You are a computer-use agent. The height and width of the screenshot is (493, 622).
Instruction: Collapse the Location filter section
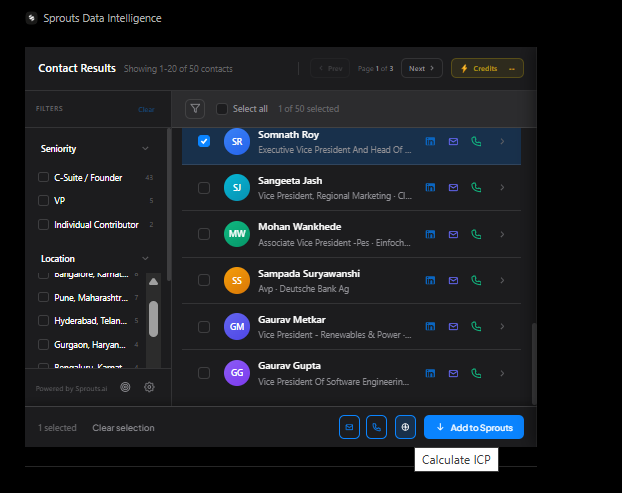pyautogui.click(x=145, y=258)
